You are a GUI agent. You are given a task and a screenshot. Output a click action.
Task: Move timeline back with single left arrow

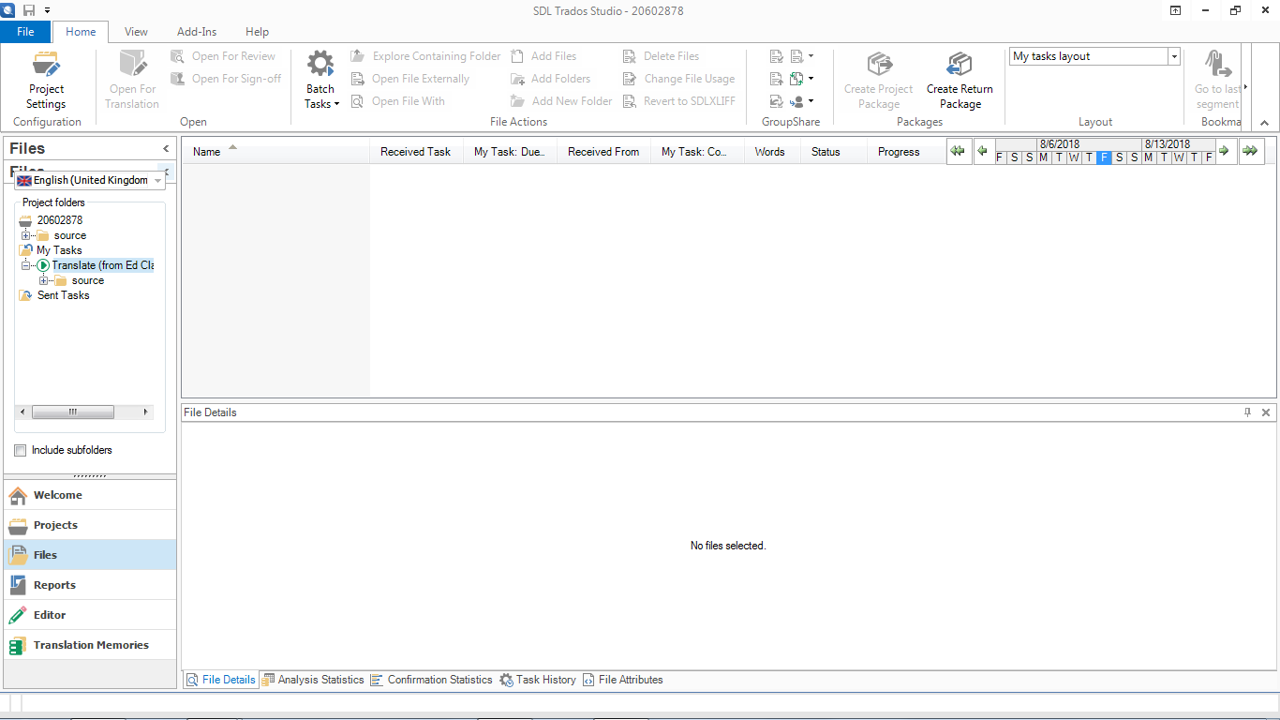pyautogui.click(x=983, y=151)
